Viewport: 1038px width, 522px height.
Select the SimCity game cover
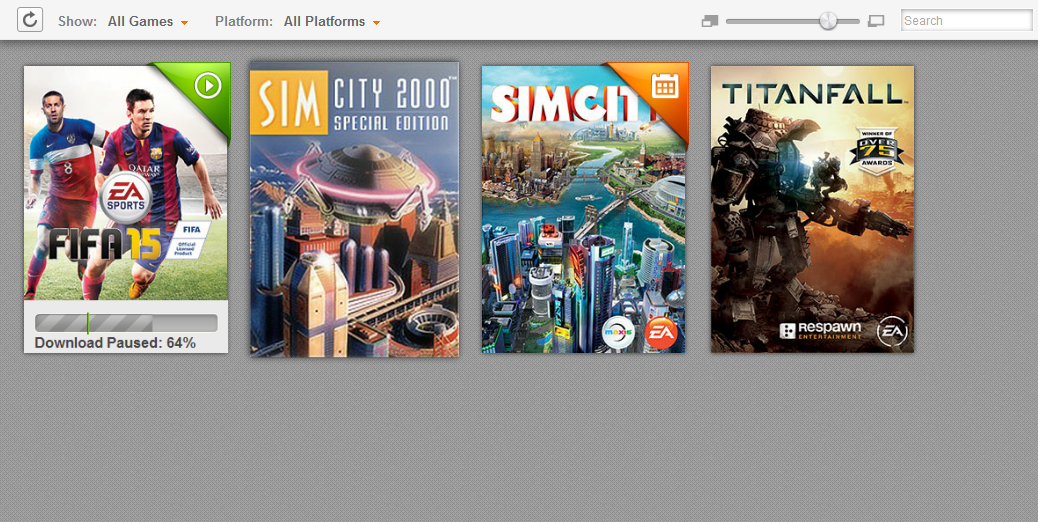pyautogui.click(x=583, y=209)
